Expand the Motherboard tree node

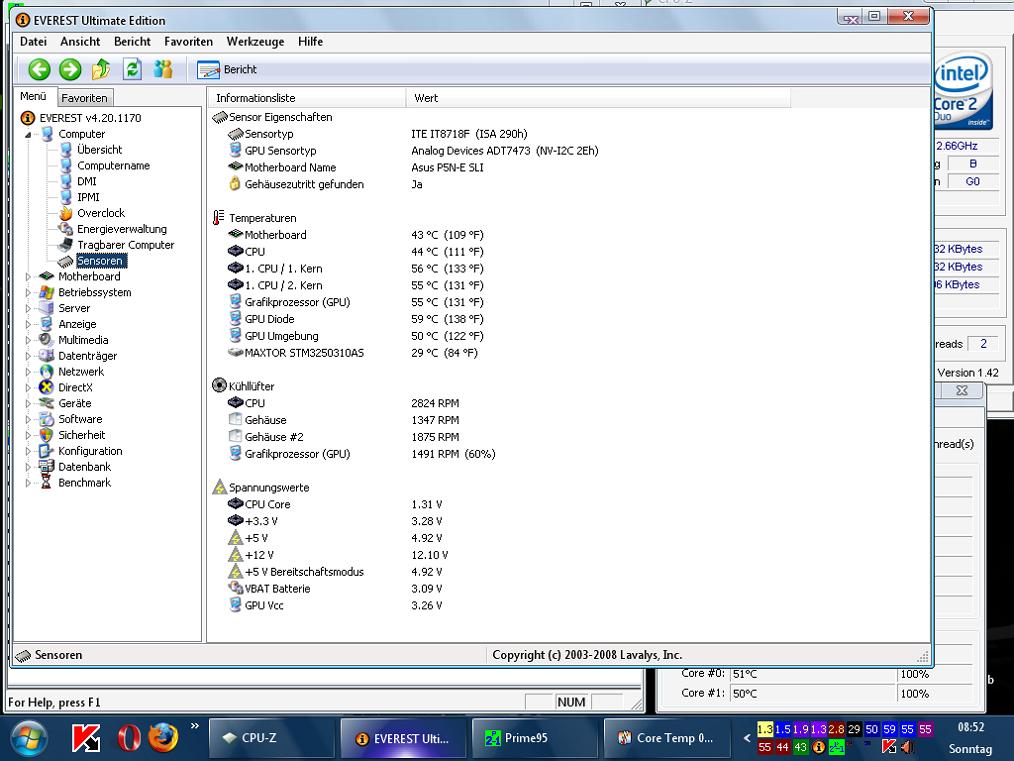[28, 277]
